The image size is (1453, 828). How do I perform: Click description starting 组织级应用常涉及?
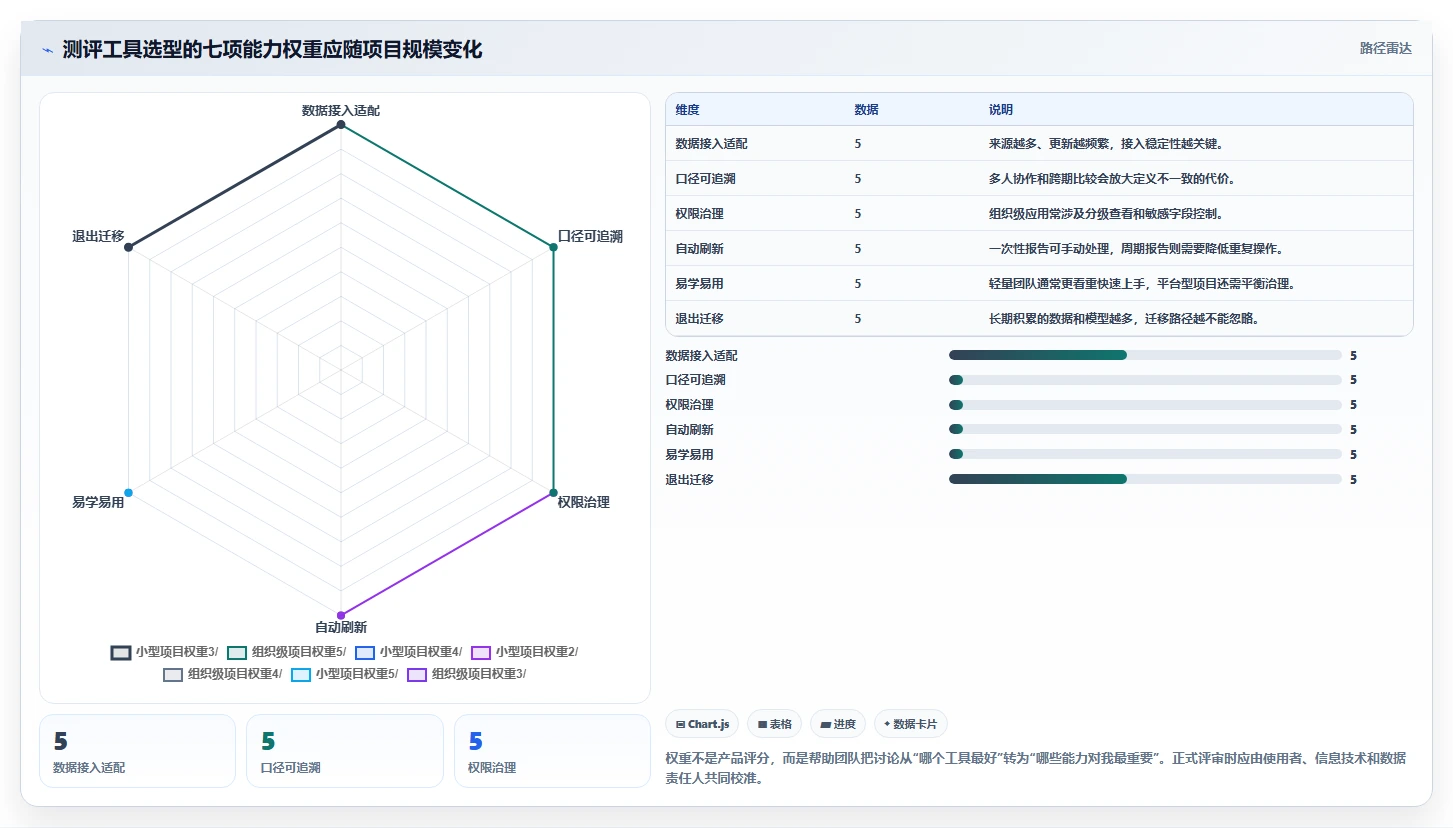(1106, 214)
